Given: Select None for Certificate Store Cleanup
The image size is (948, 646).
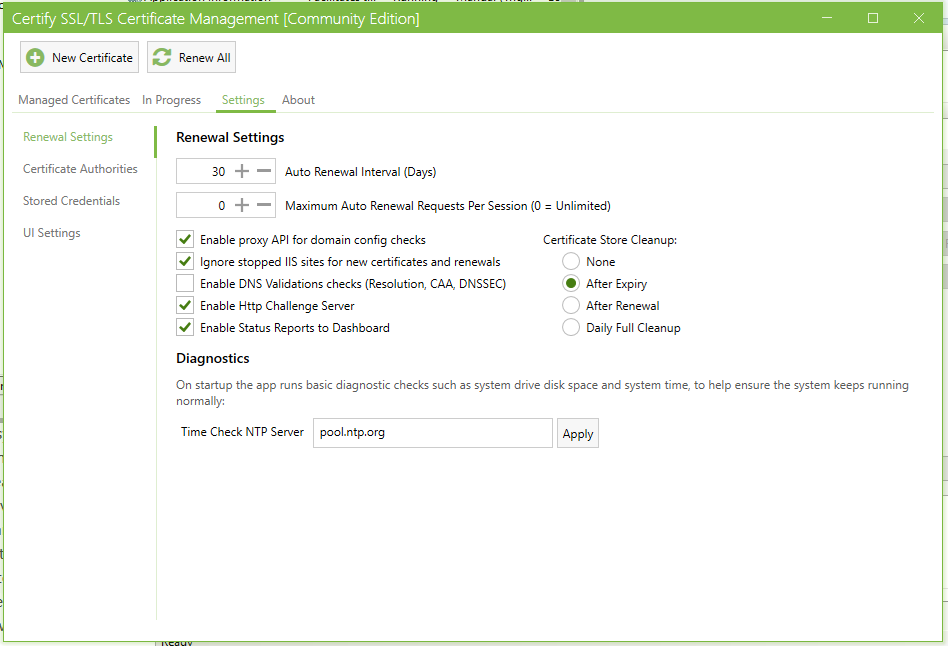Looking at the screenshot, I should point(571,261).
